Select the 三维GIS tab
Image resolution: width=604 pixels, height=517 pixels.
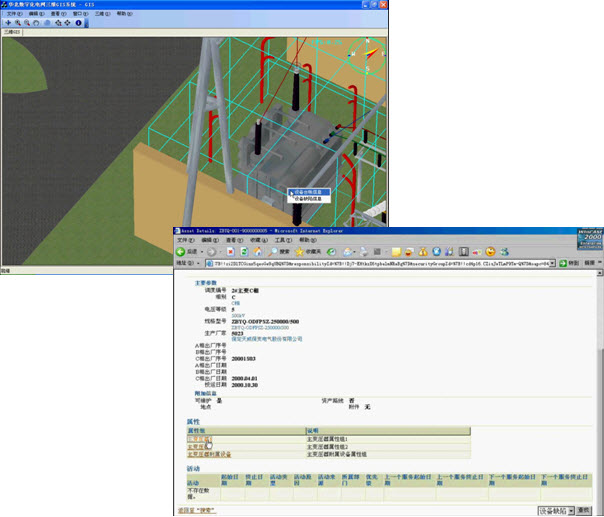14,32
